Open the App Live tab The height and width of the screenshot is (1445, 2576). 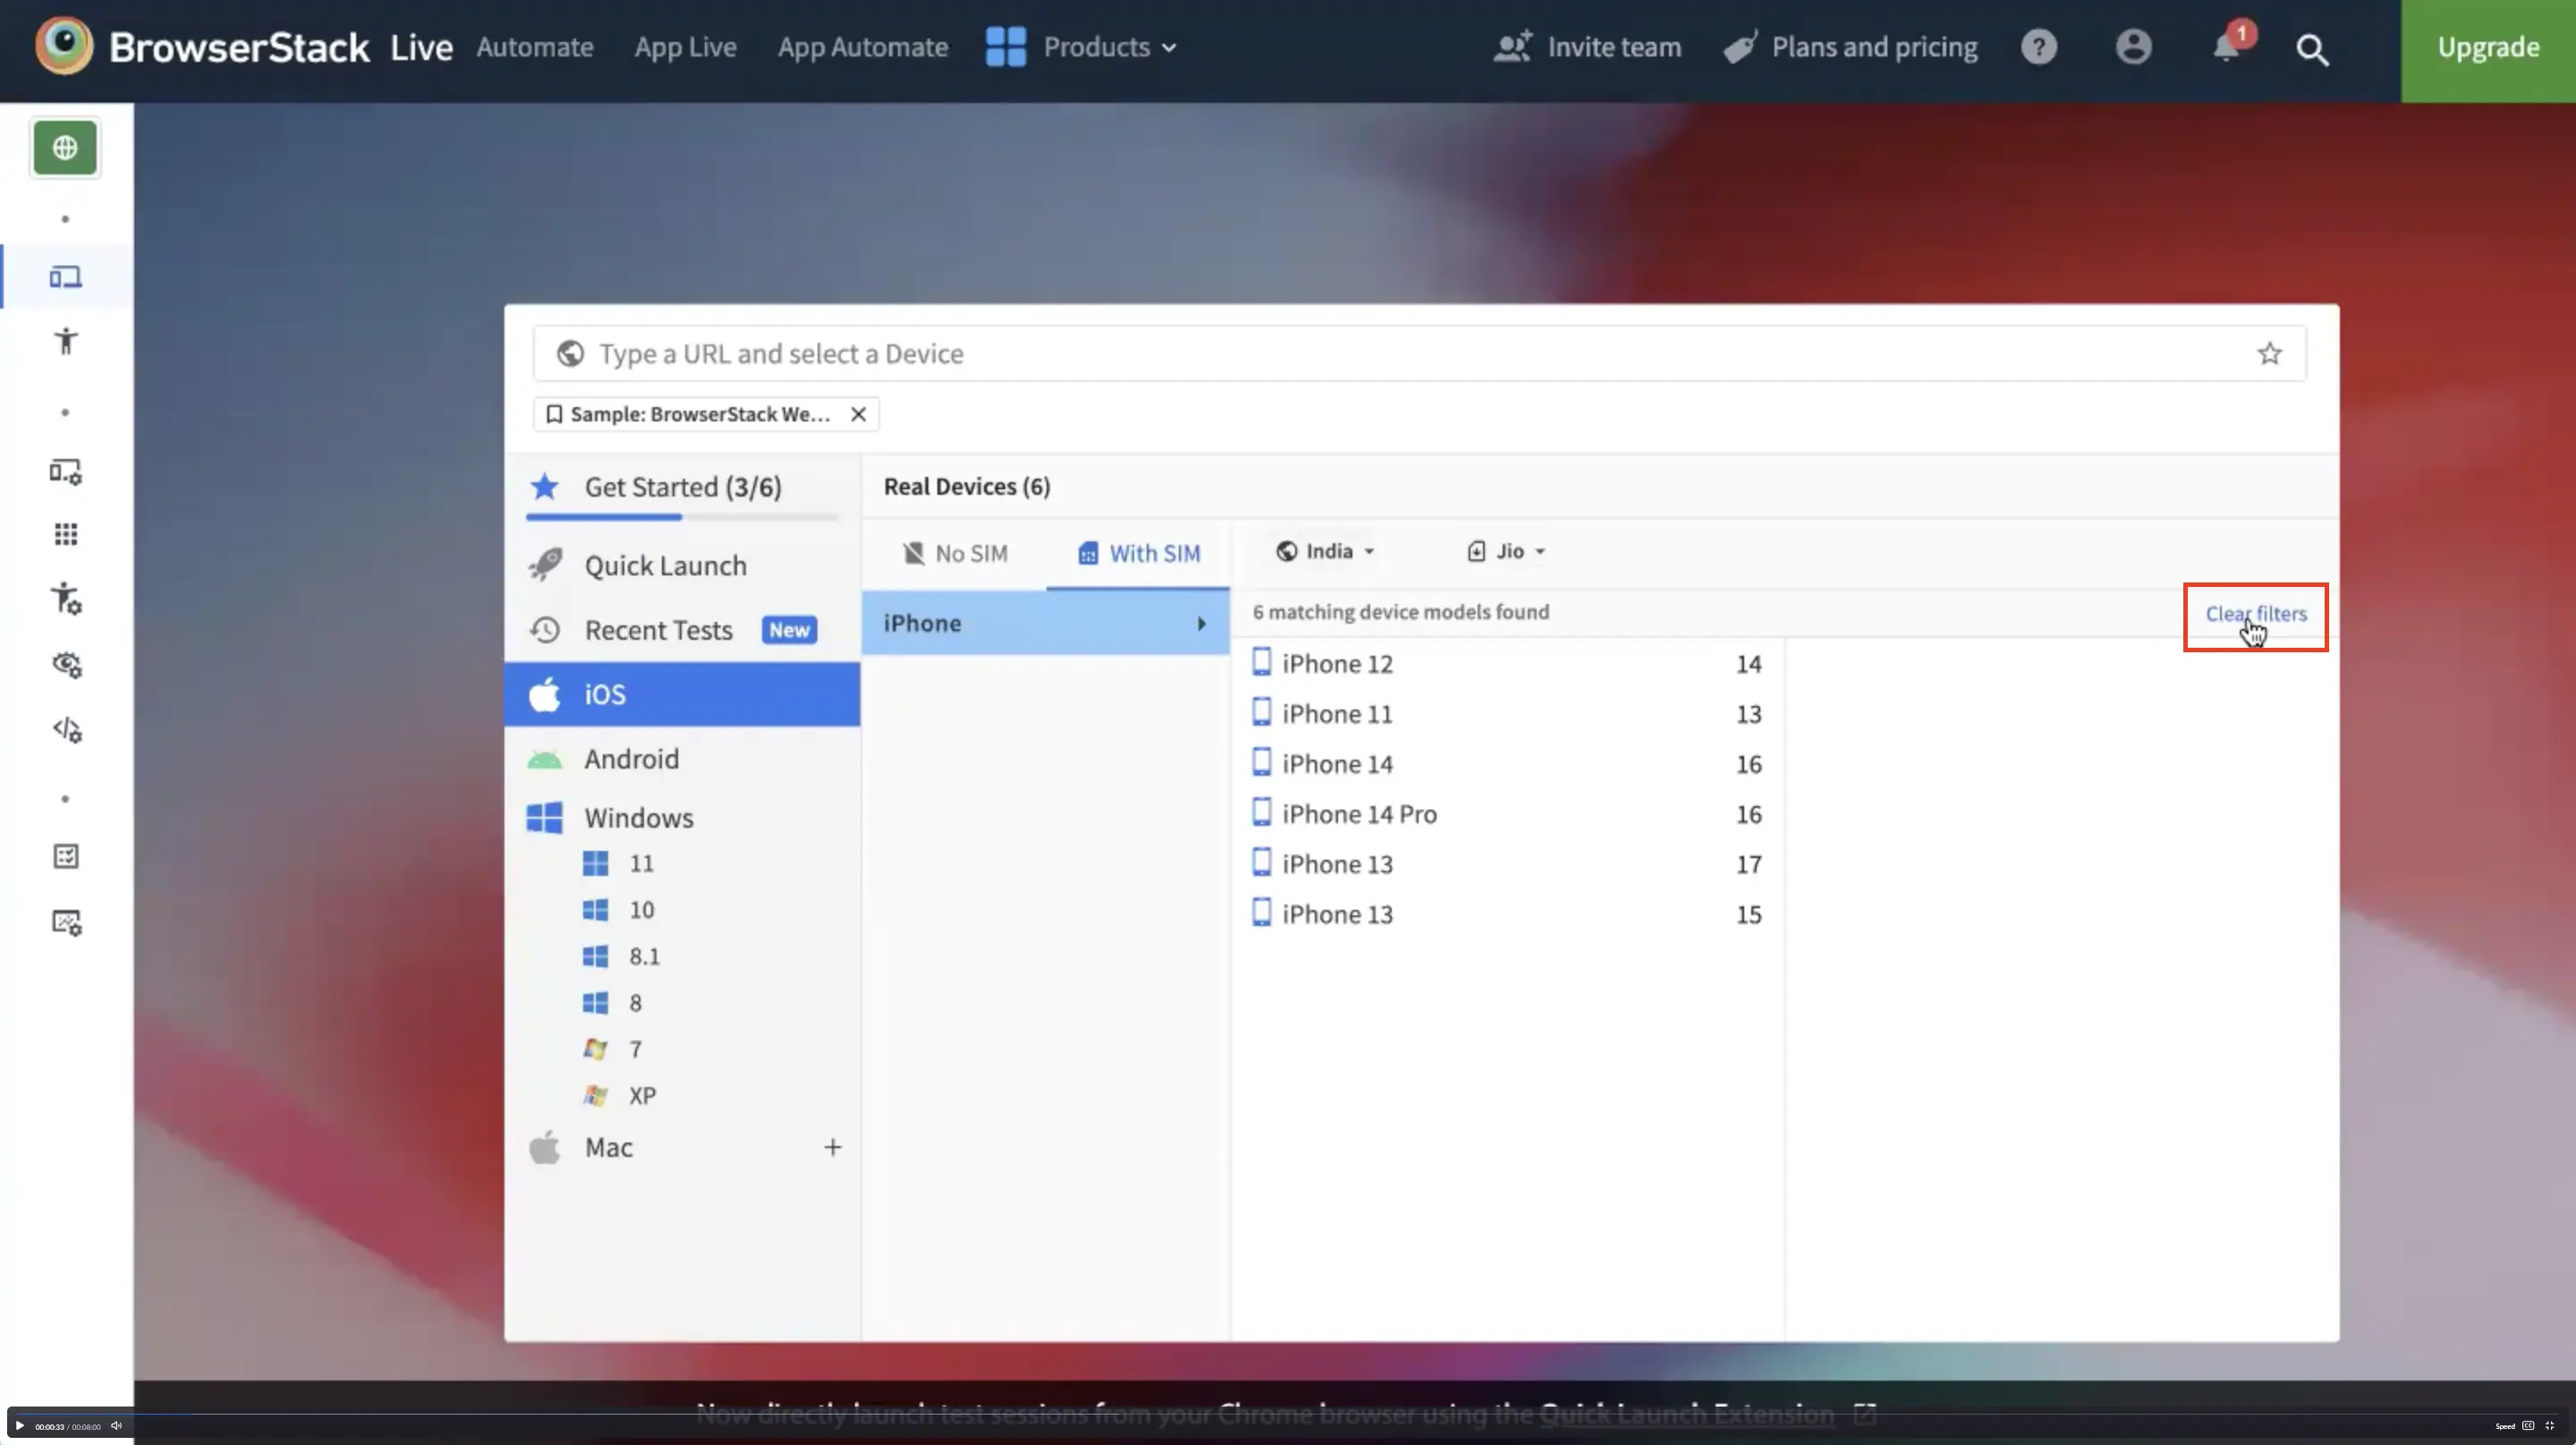[x=685, y=47]
